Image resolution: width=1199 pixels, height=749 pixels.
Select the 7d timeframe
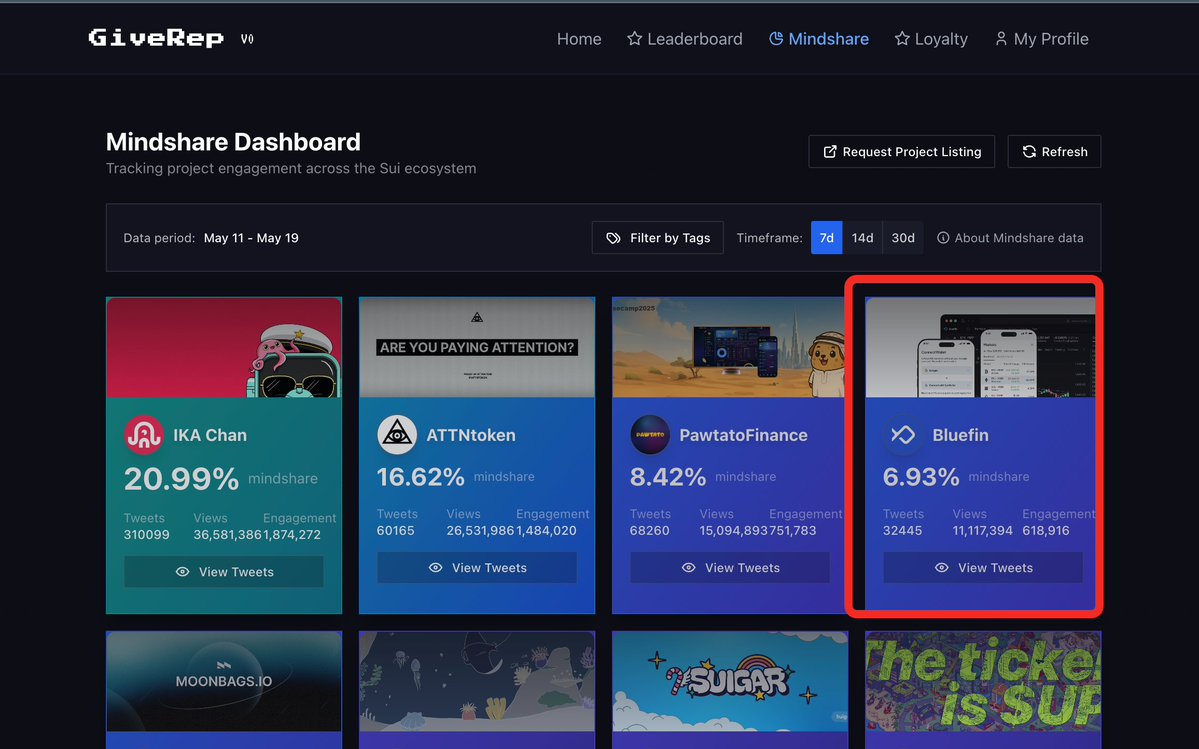click(827, 238)
